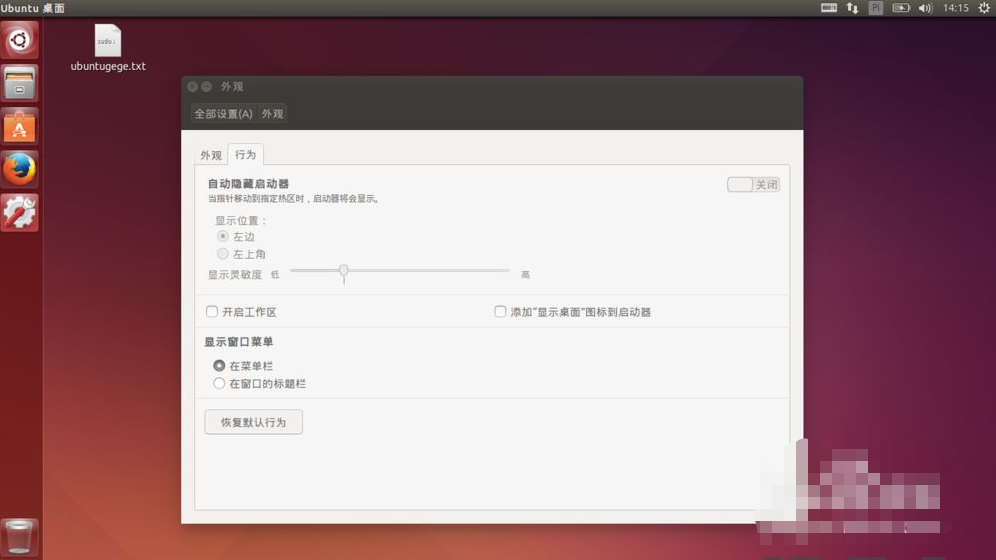This screenshot has width=996, height=560.
Task: Minimize the 外观 settings window
Action: 206,86
